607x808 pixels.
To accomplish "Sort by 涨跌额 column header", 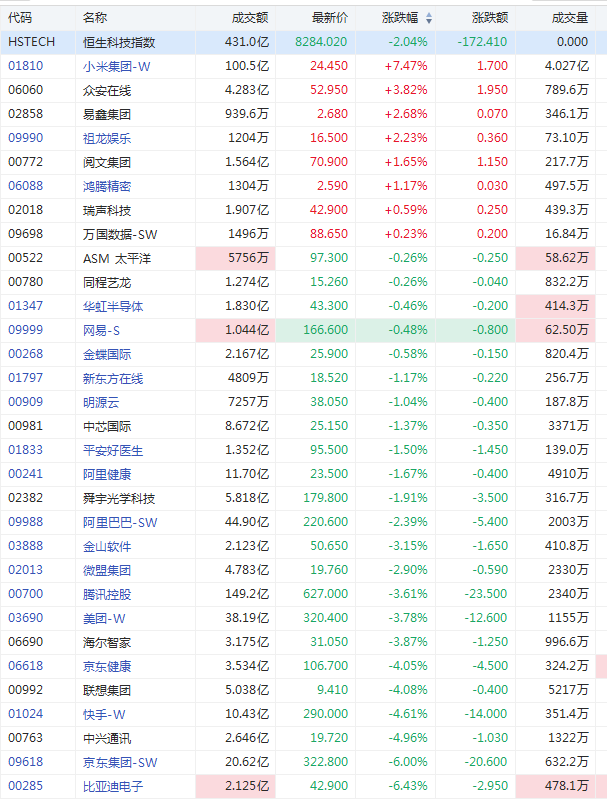I will [490, 18].
